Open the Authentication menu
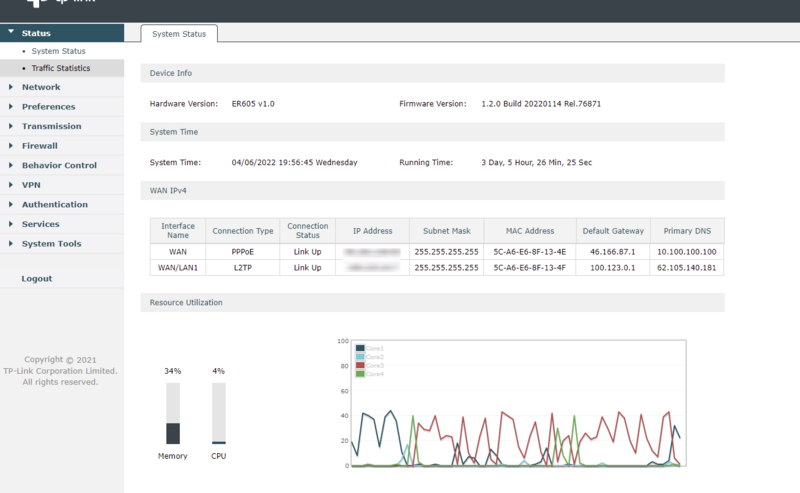 click(55, 204)
